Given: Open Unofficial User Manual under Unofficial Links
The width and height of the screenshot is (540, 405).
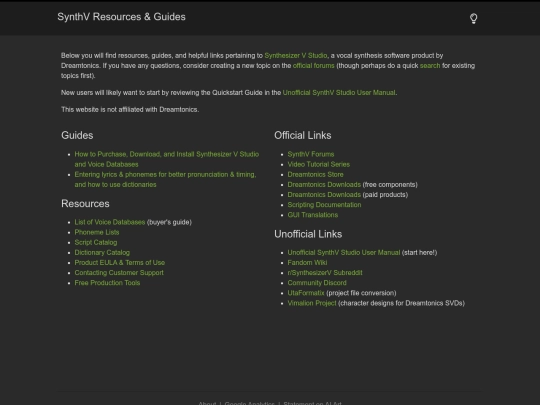Looking at the screenshot, I should (344, 252).
